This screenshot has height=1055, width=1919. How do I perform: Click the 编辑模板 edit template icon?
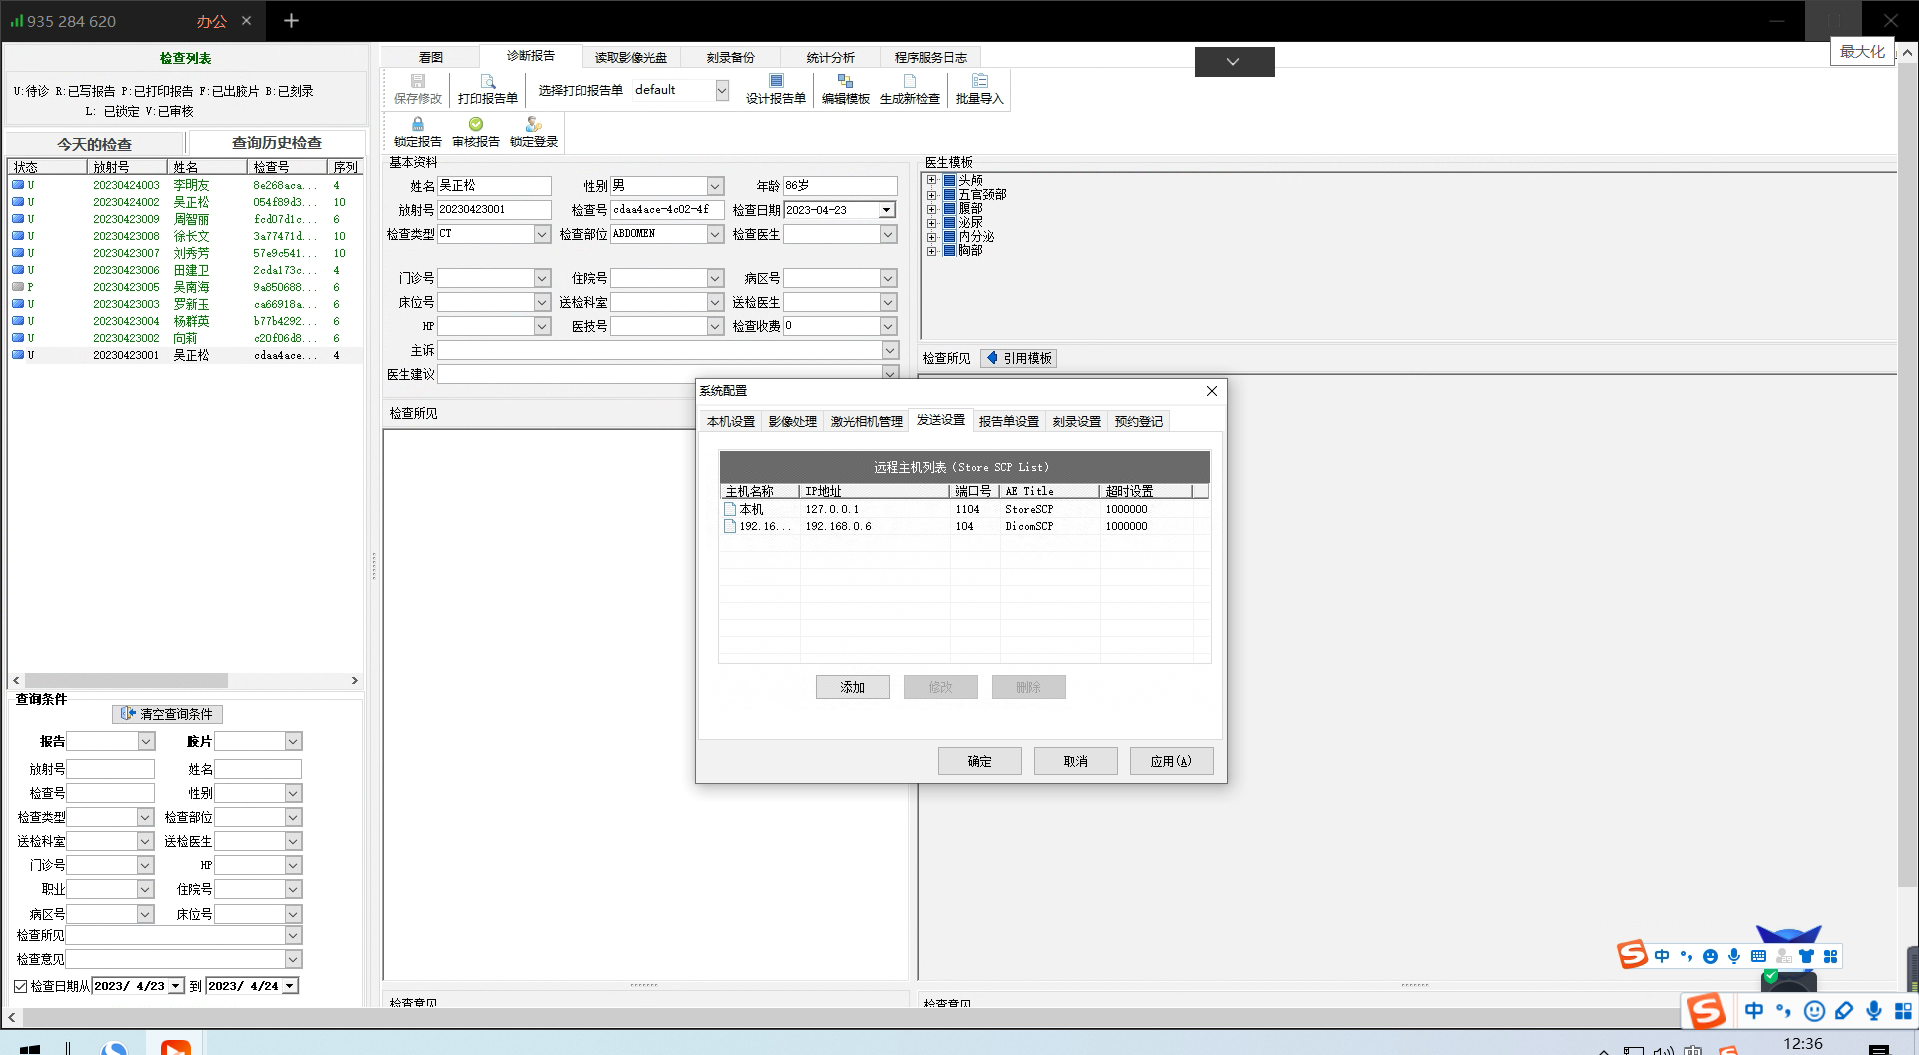tap(845, 82)
